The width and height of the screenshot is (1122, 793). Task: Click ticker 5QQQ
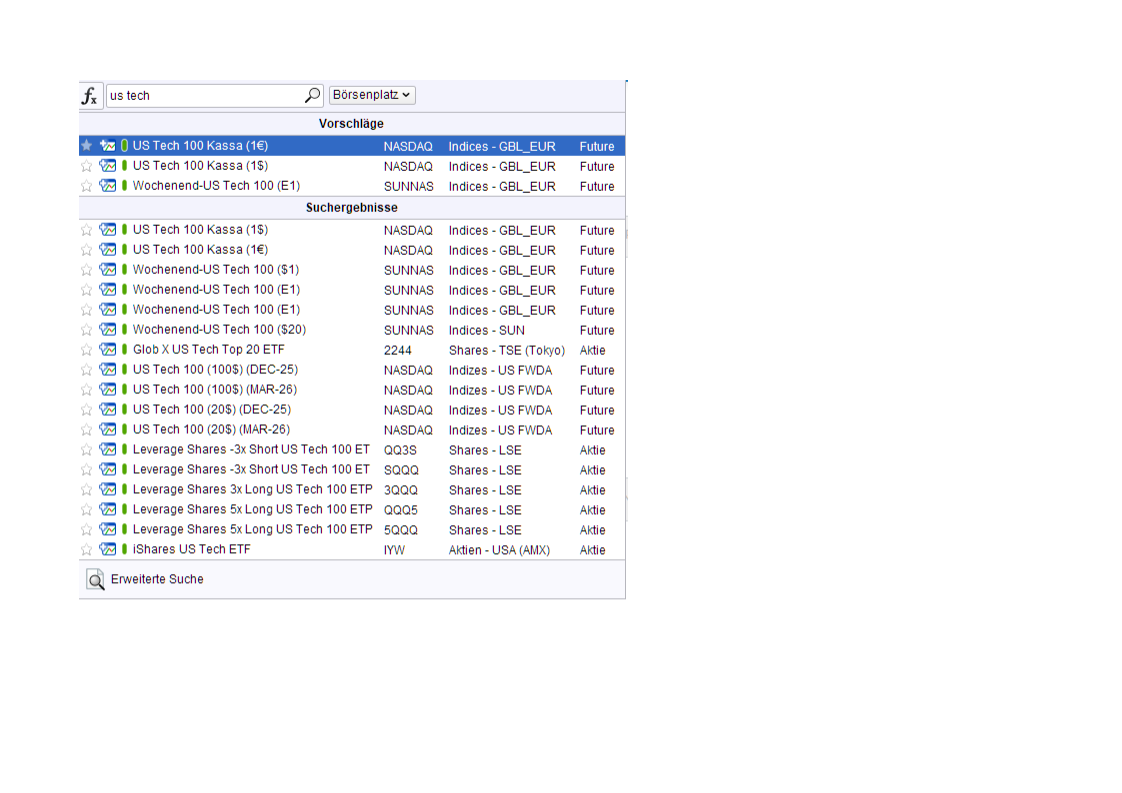coord(401,530)
